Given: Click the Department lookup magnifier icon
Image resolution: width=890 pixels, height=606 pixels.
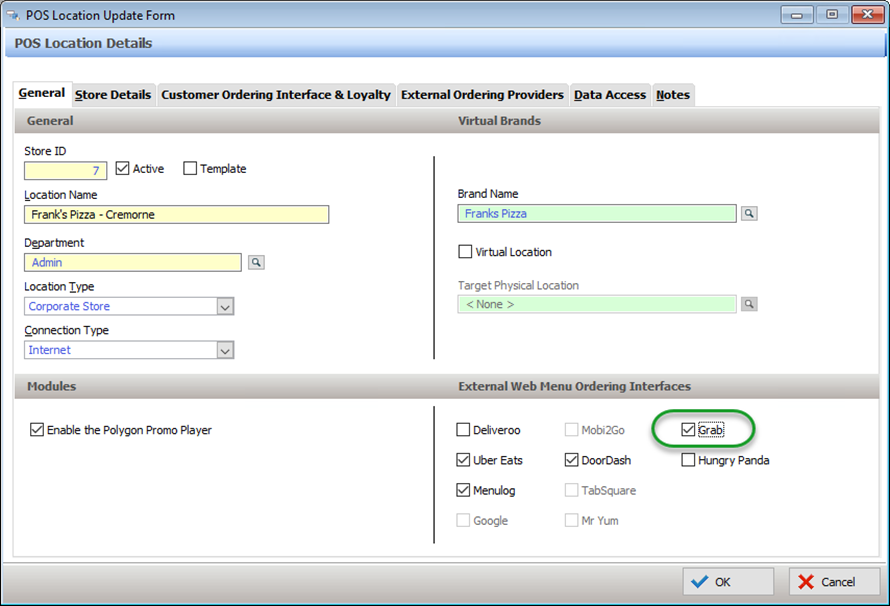Looking at the screenshot, I should tap(256, 262).
